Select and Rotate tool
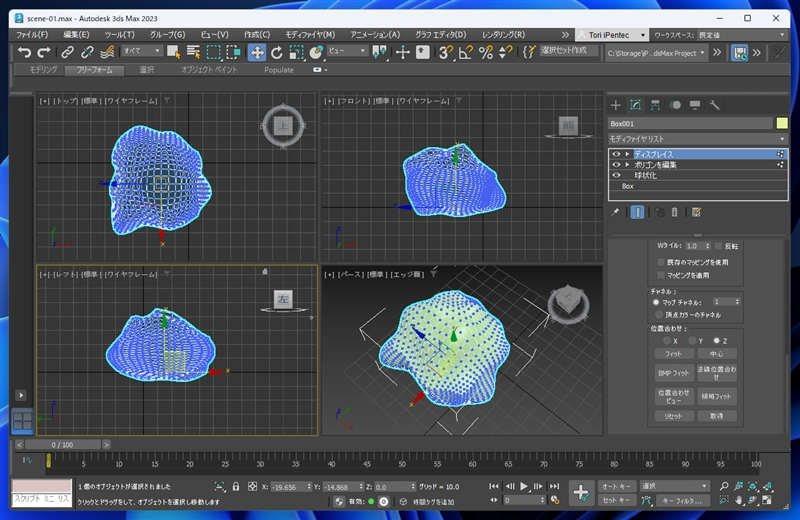800x520 pixels. click(x=277, y=52)
